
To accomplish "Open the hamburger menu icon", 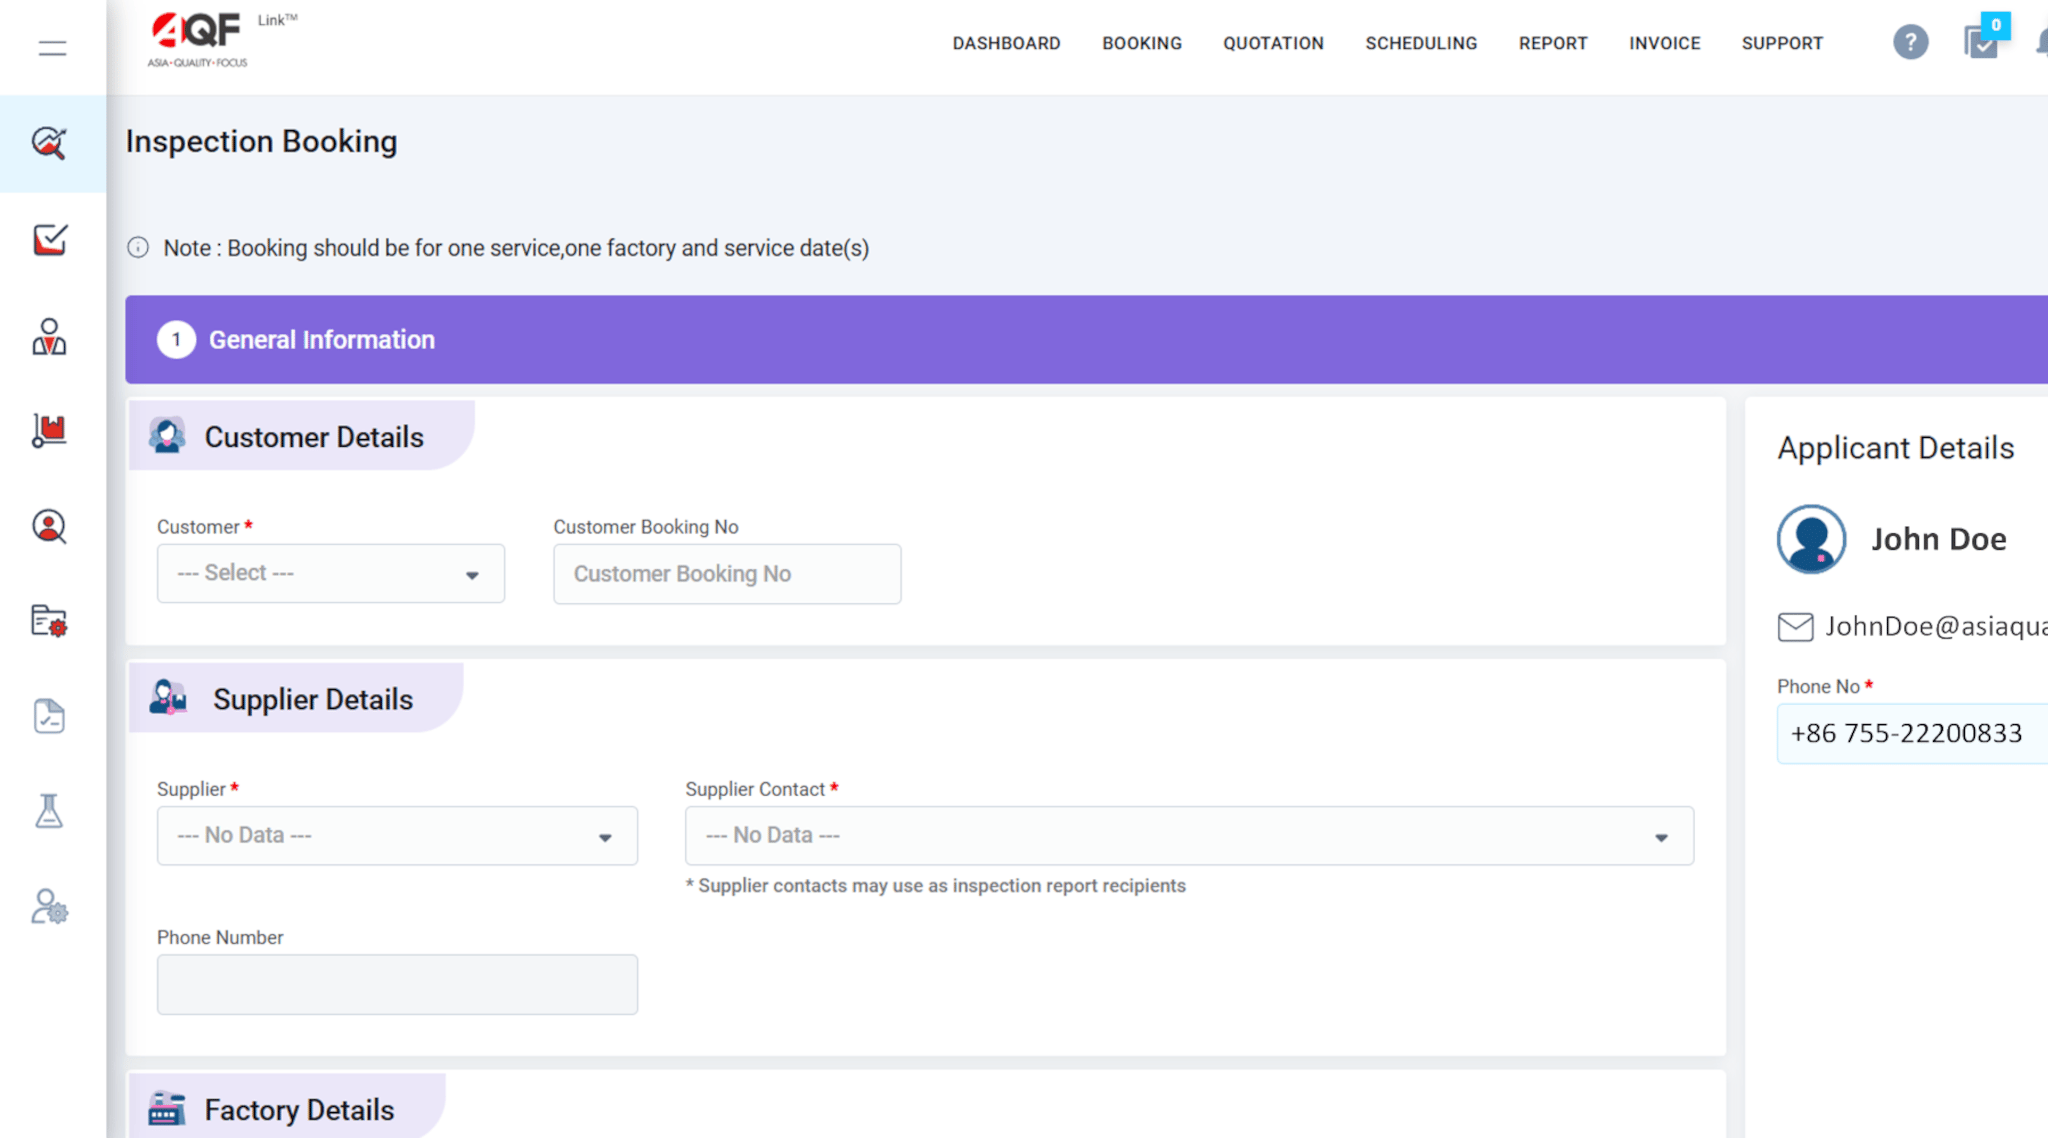I will tap(52, 47).
